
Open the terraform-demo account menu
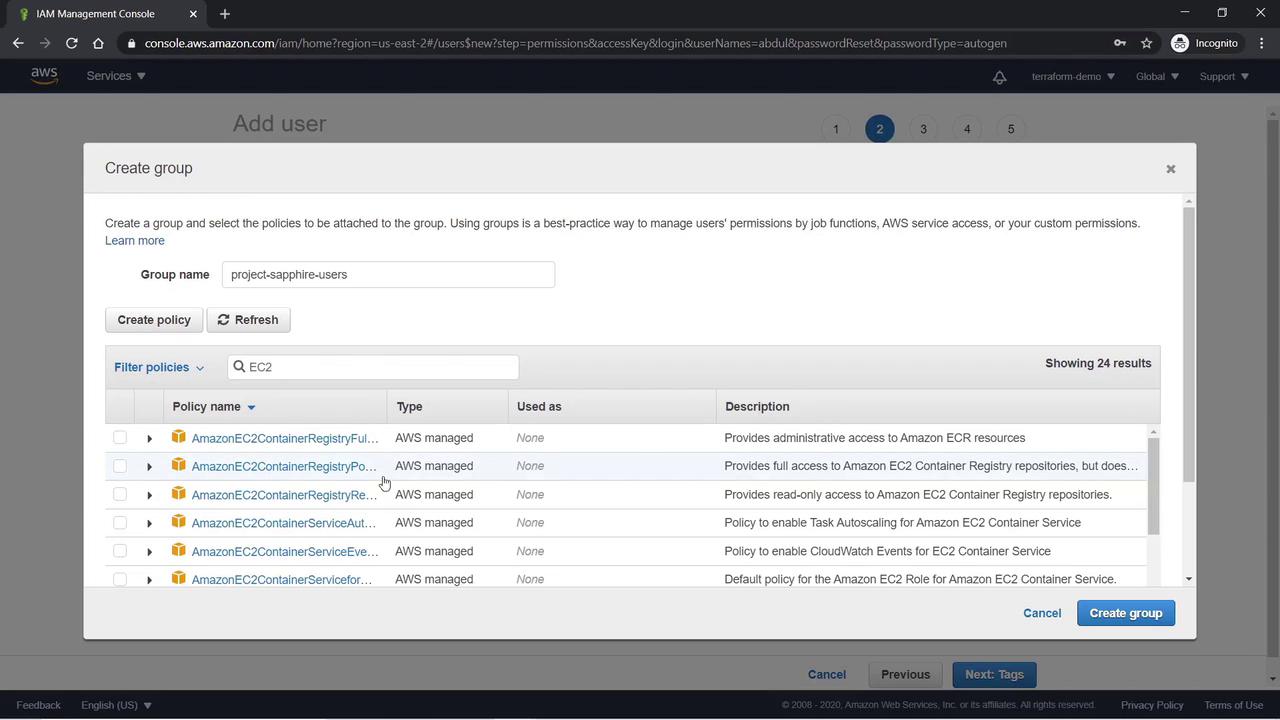click(1072, 77)
